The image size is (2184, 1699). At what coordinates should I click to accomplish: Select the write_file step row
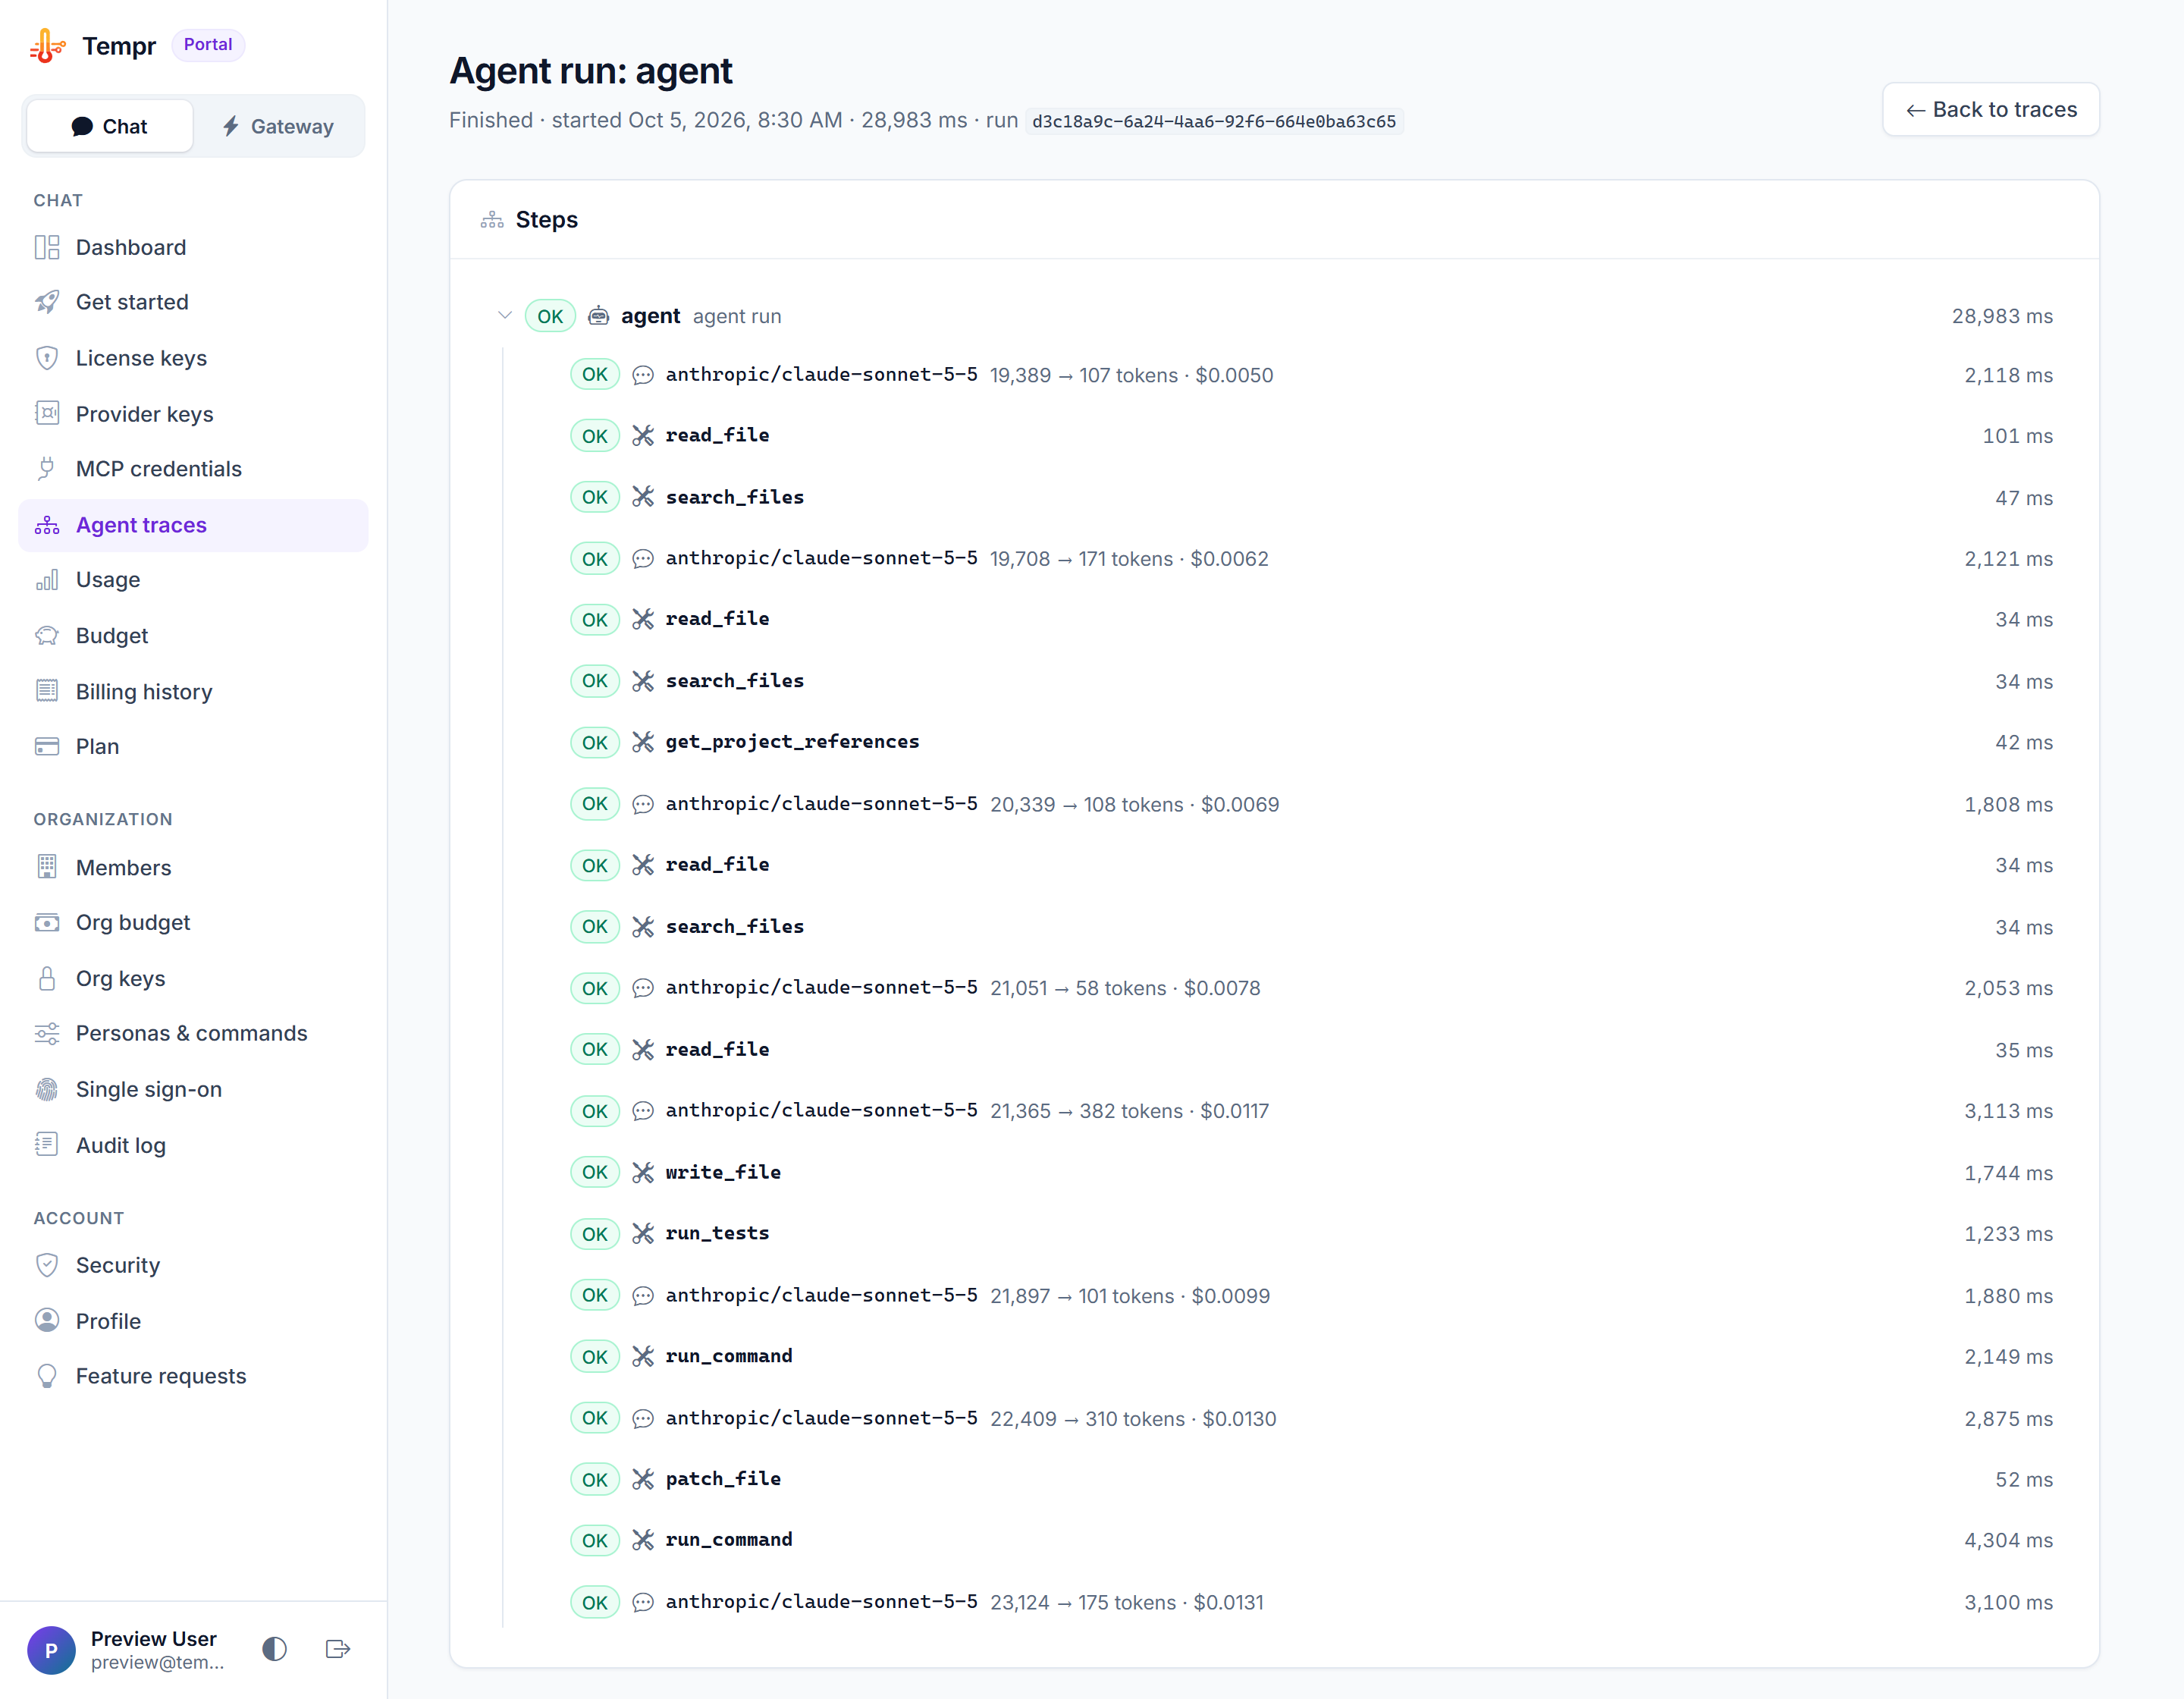1311,1173
